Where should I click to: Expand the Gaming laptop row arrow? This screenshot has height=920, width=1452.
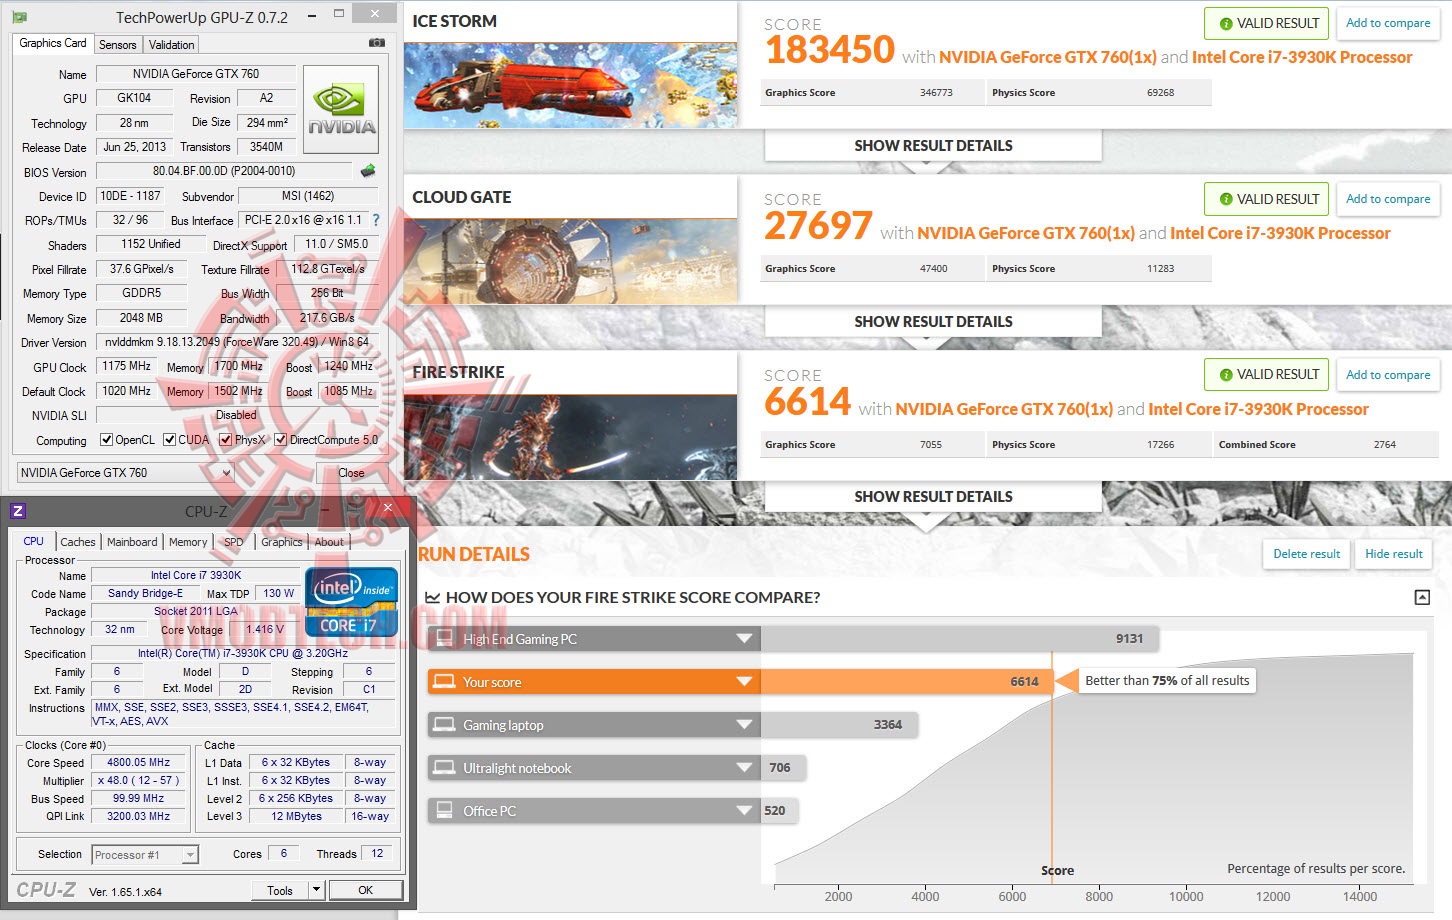[744, 725]
